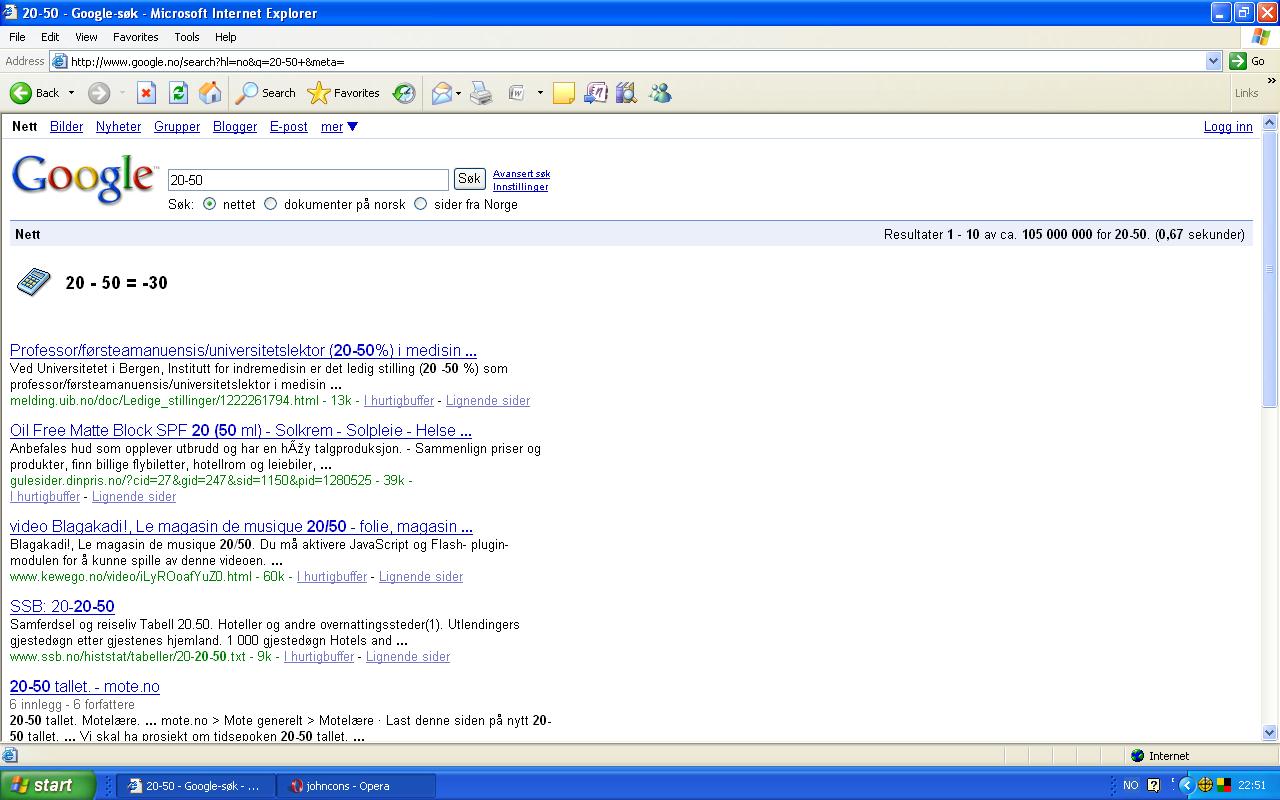This screenshot has height=800, width=1280.
Task: Click the Google logo
Action: pos(84,178)
